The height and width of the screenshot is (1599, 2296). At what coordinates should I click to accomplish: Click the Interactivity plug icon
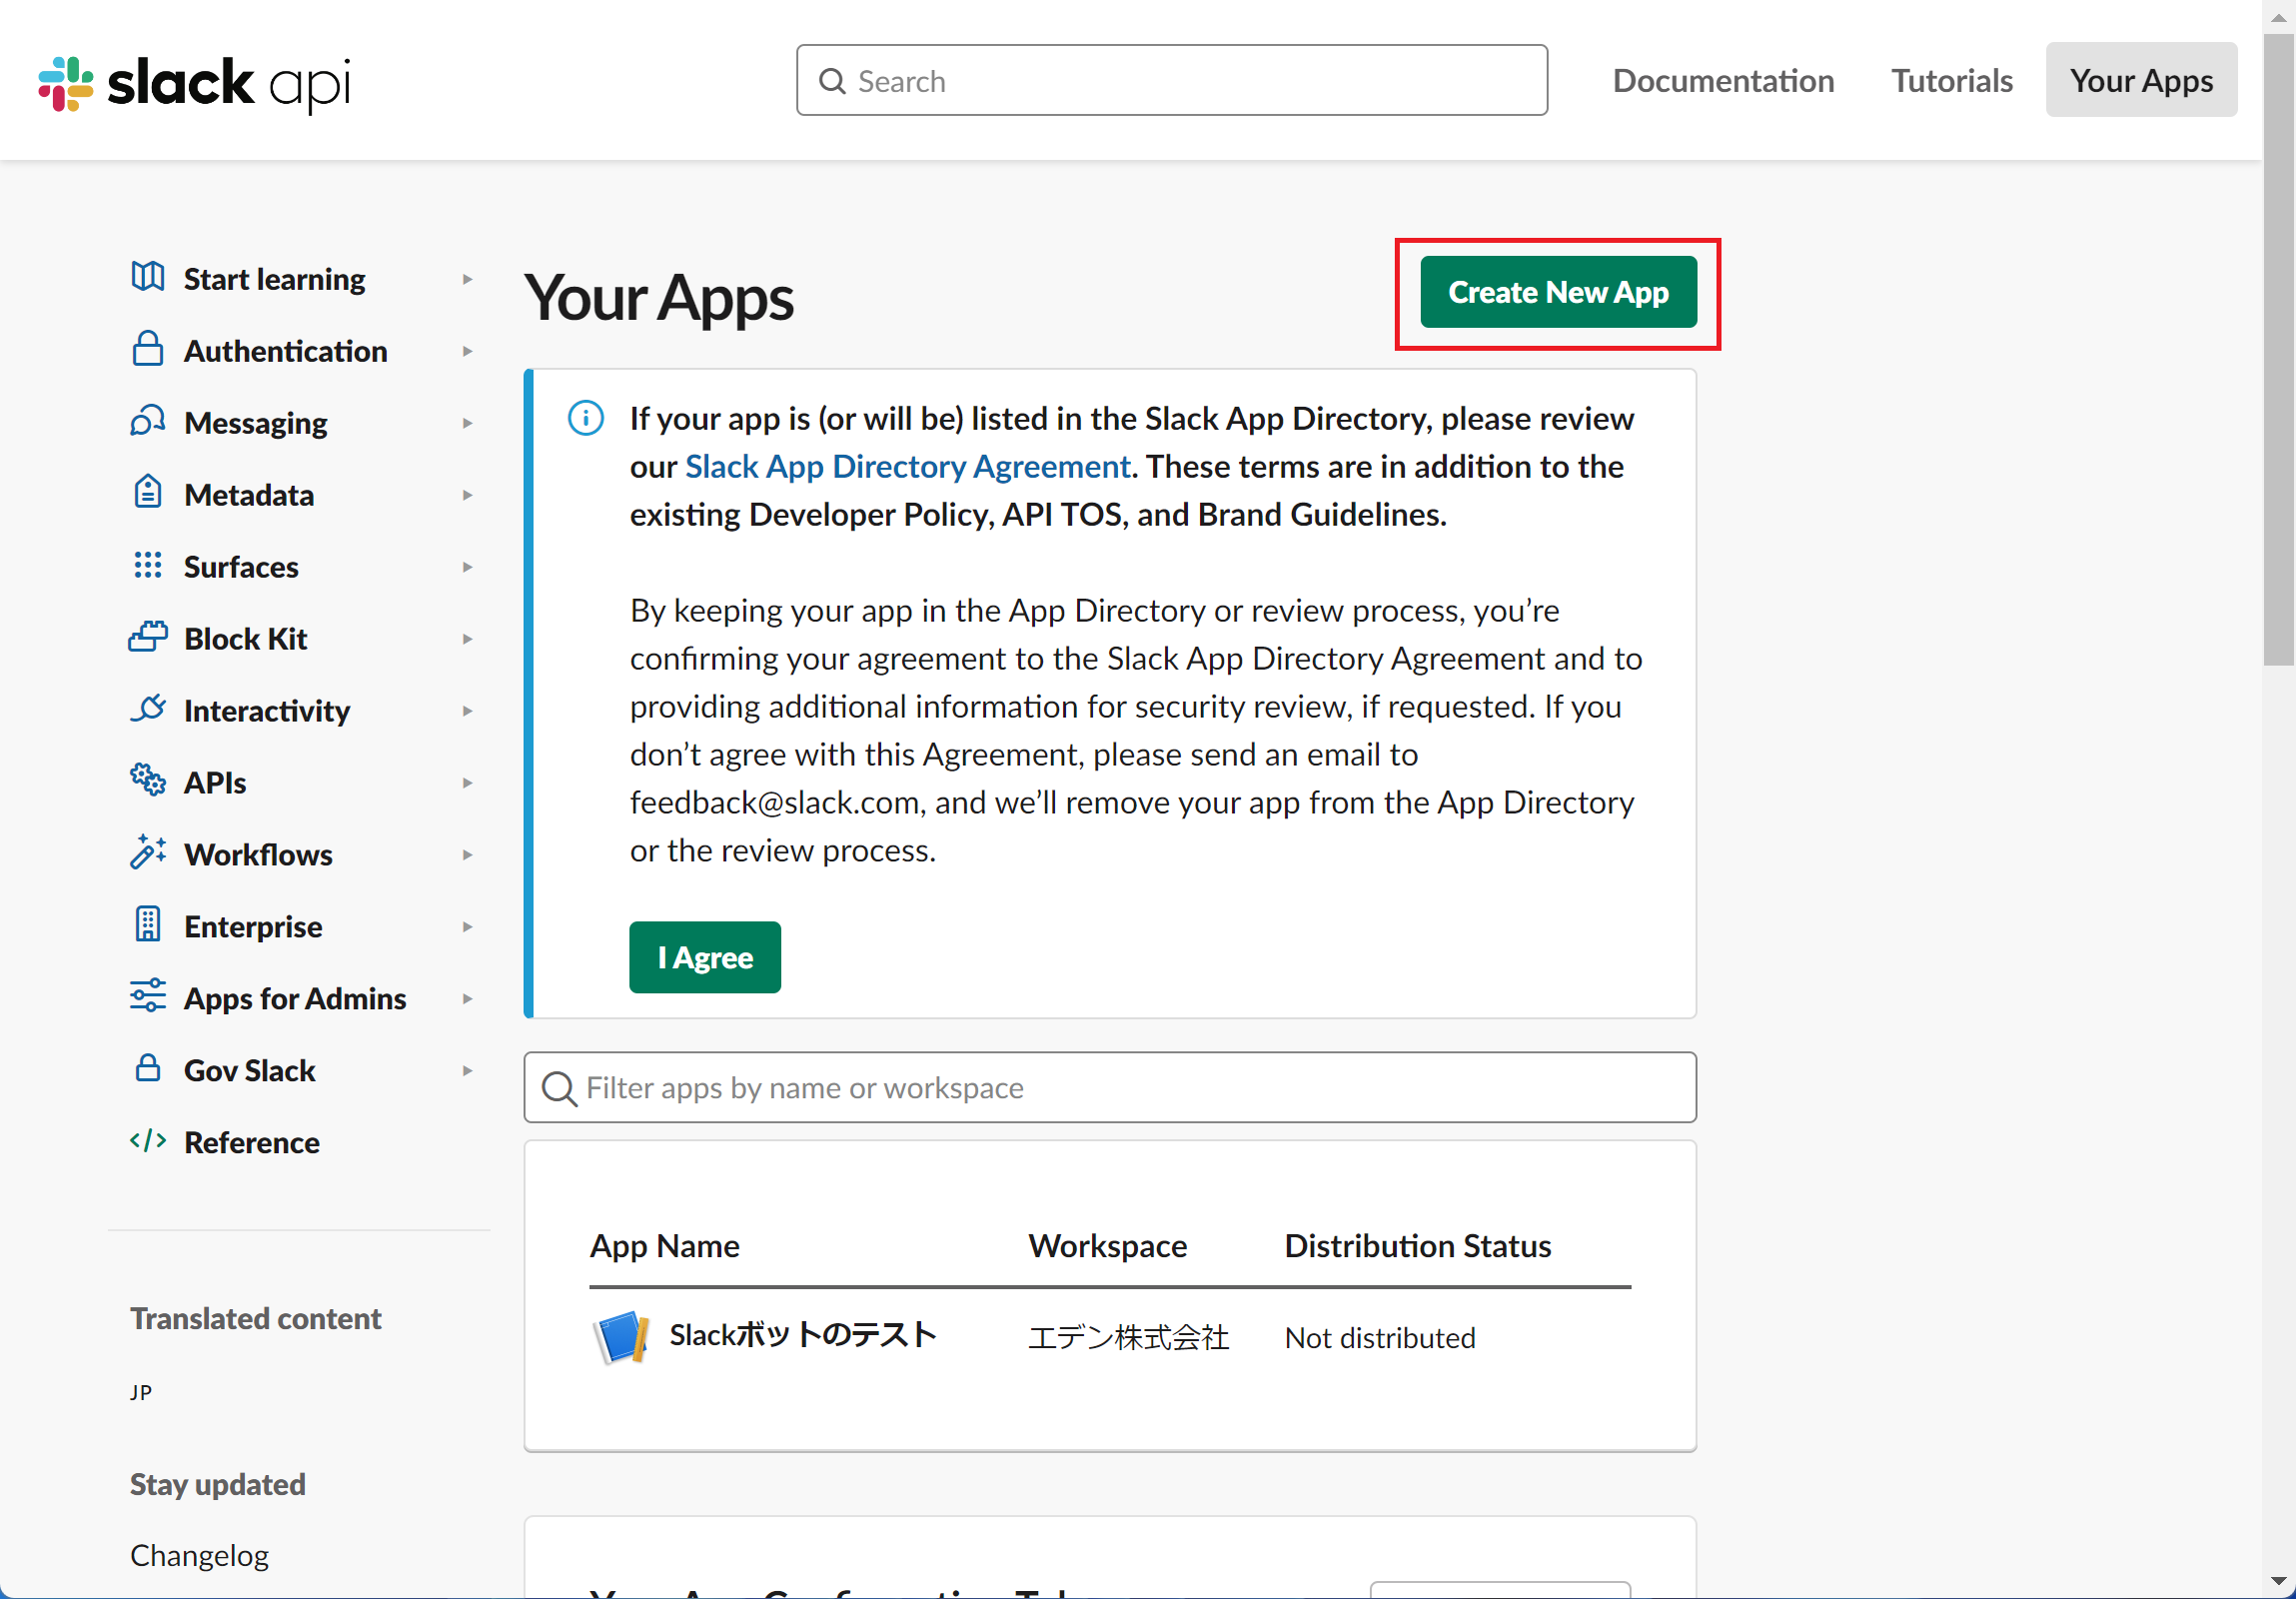click(x=148, y=708)
